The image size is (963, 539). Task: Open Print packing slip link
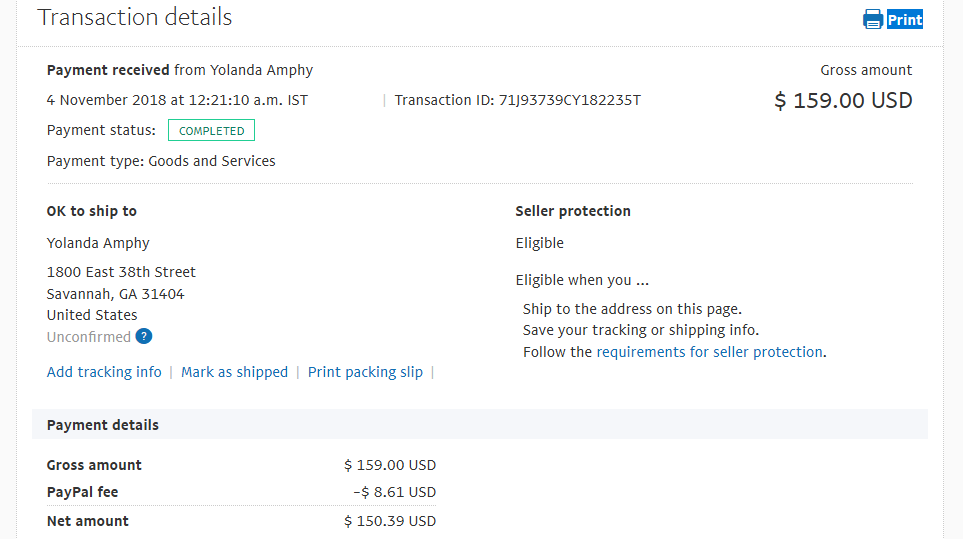365,372
